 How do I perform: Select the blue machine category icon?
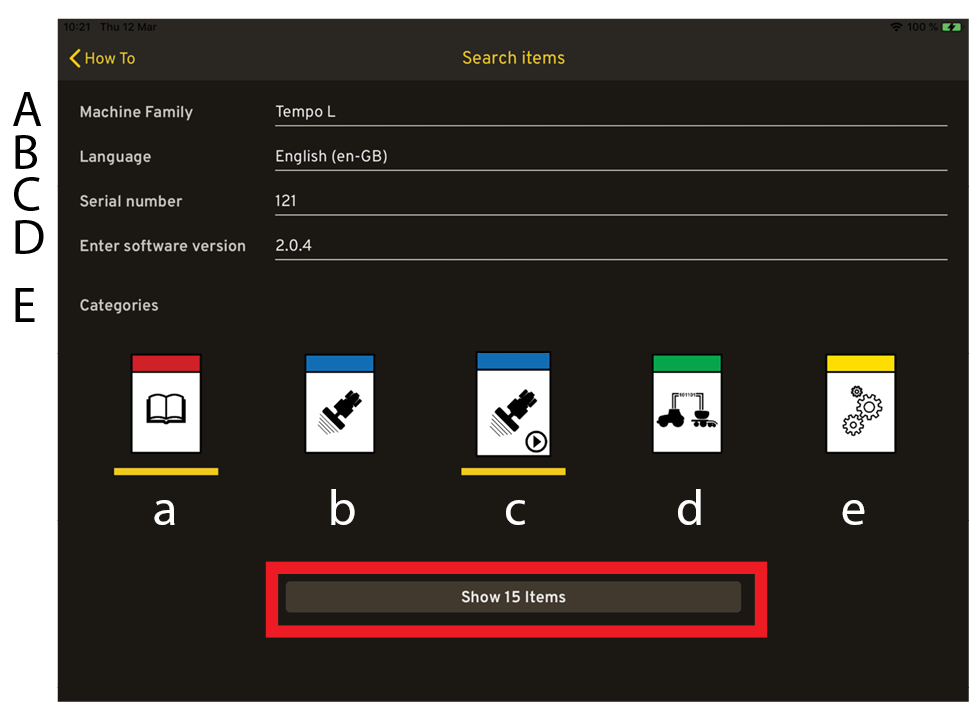tap(340, 404)
